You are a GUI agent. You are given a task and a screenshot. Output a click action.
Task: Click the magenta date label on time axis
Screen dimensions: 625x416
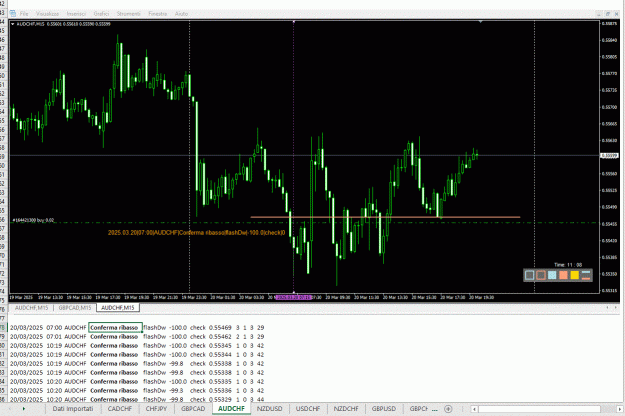pyautogui.click(x=294, y=297)
